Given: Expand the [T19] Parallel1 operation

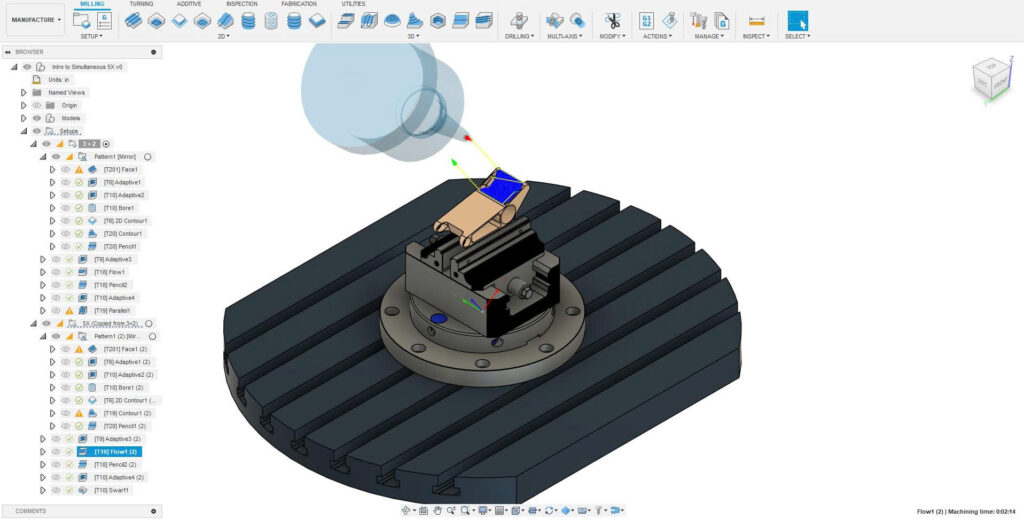Looking at the screenshot, I should (43, 310).
